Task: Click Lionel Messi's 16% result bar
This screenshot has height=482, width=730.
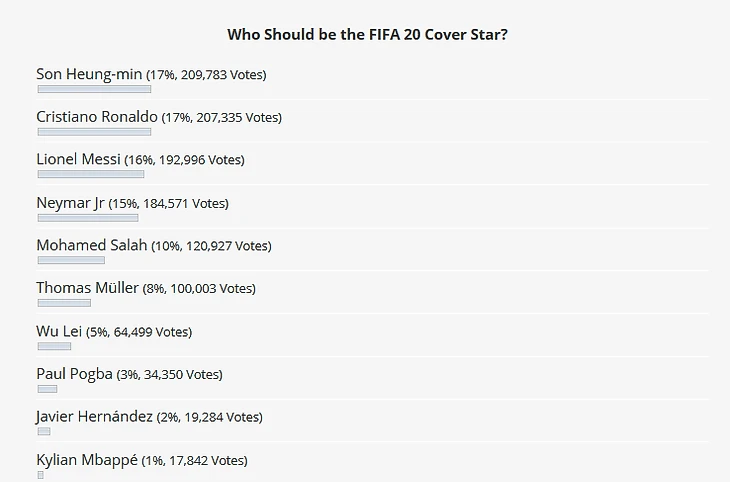Action: tap(90, 174)
